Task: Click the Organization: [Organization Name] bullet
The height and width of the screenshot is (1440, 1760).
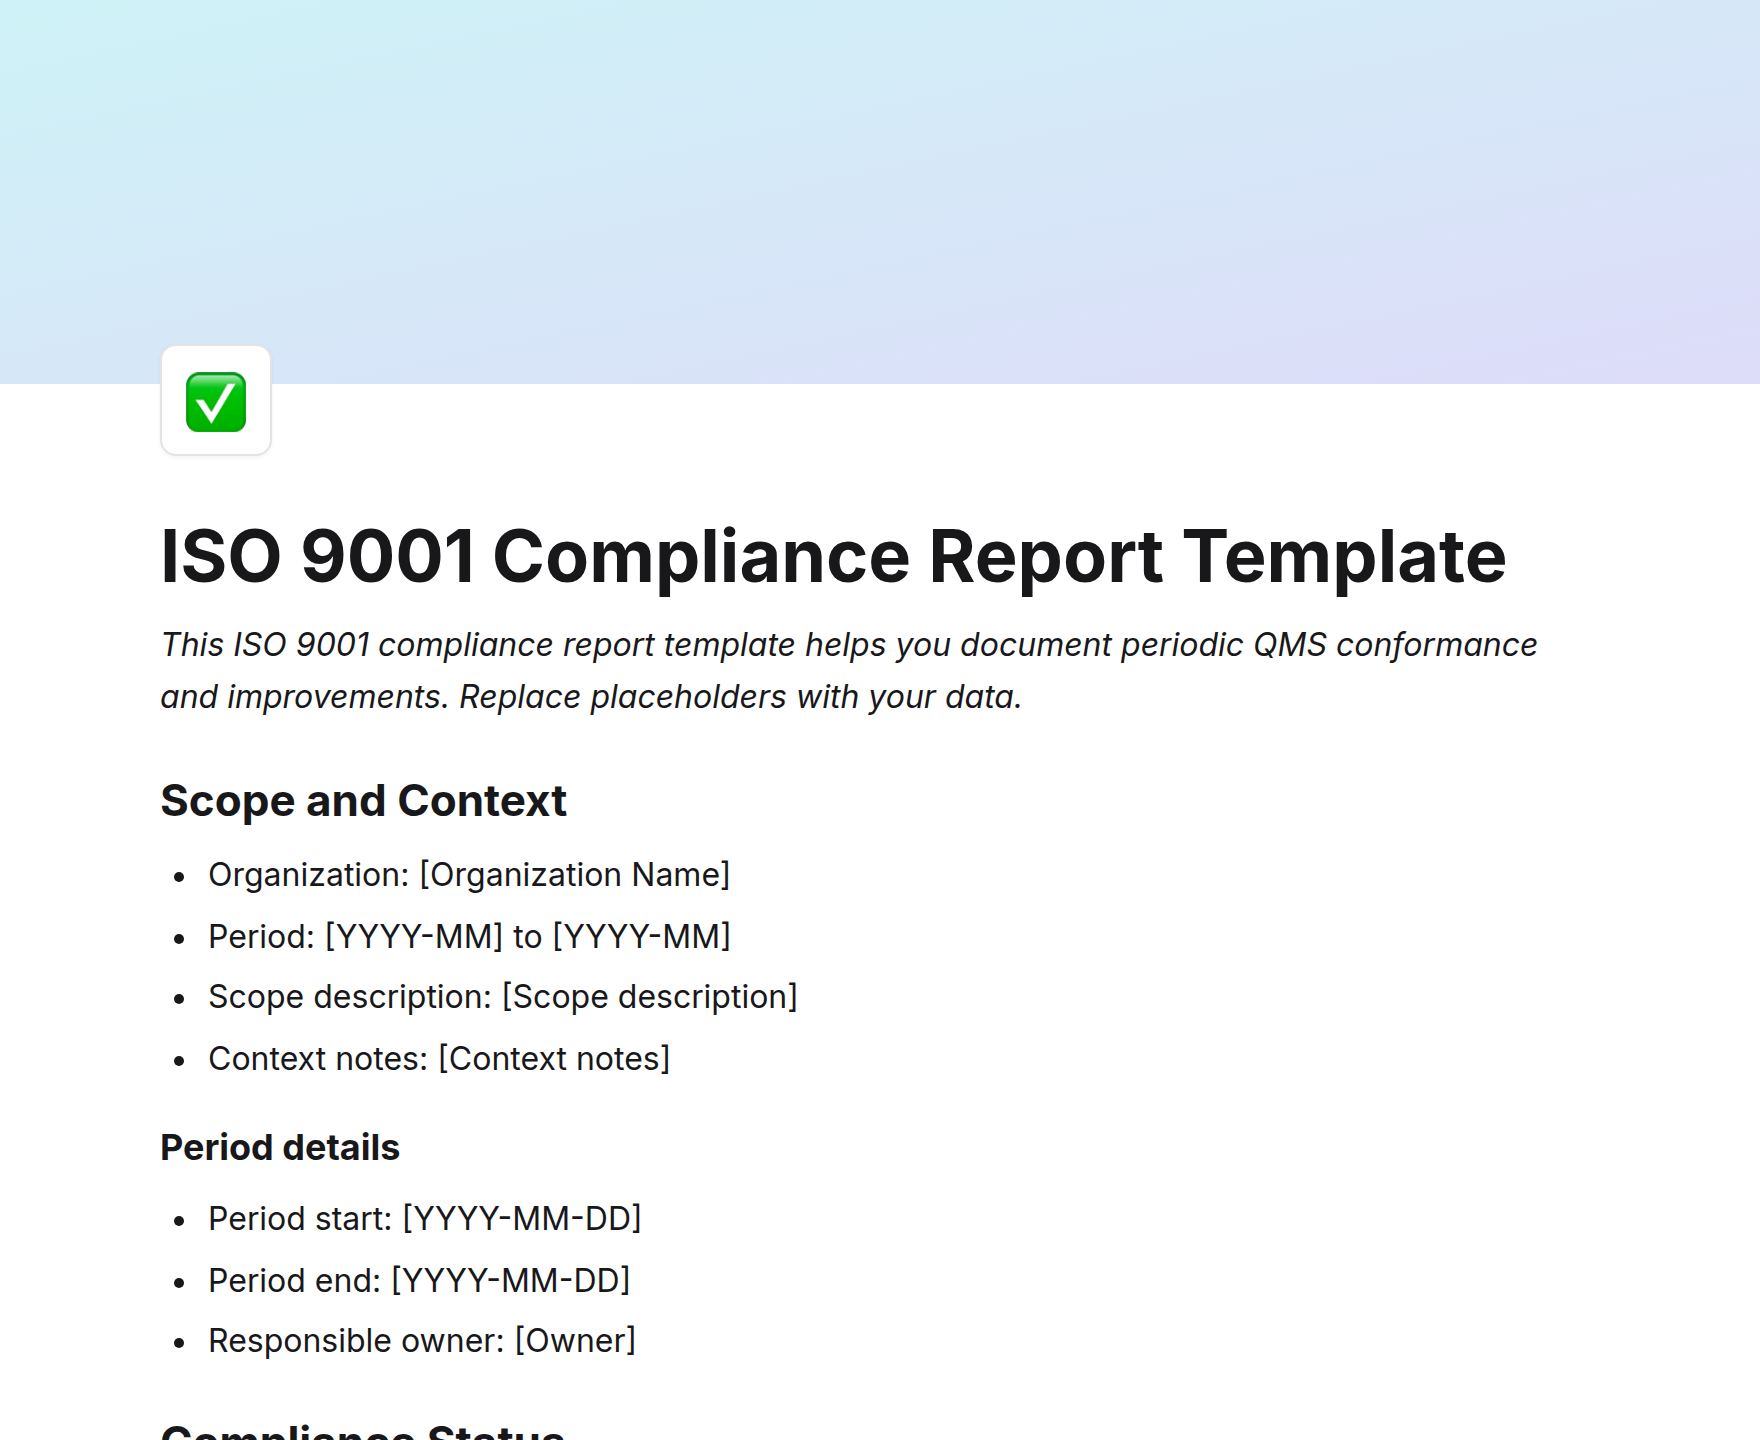Action: click(x=469, y=875)
